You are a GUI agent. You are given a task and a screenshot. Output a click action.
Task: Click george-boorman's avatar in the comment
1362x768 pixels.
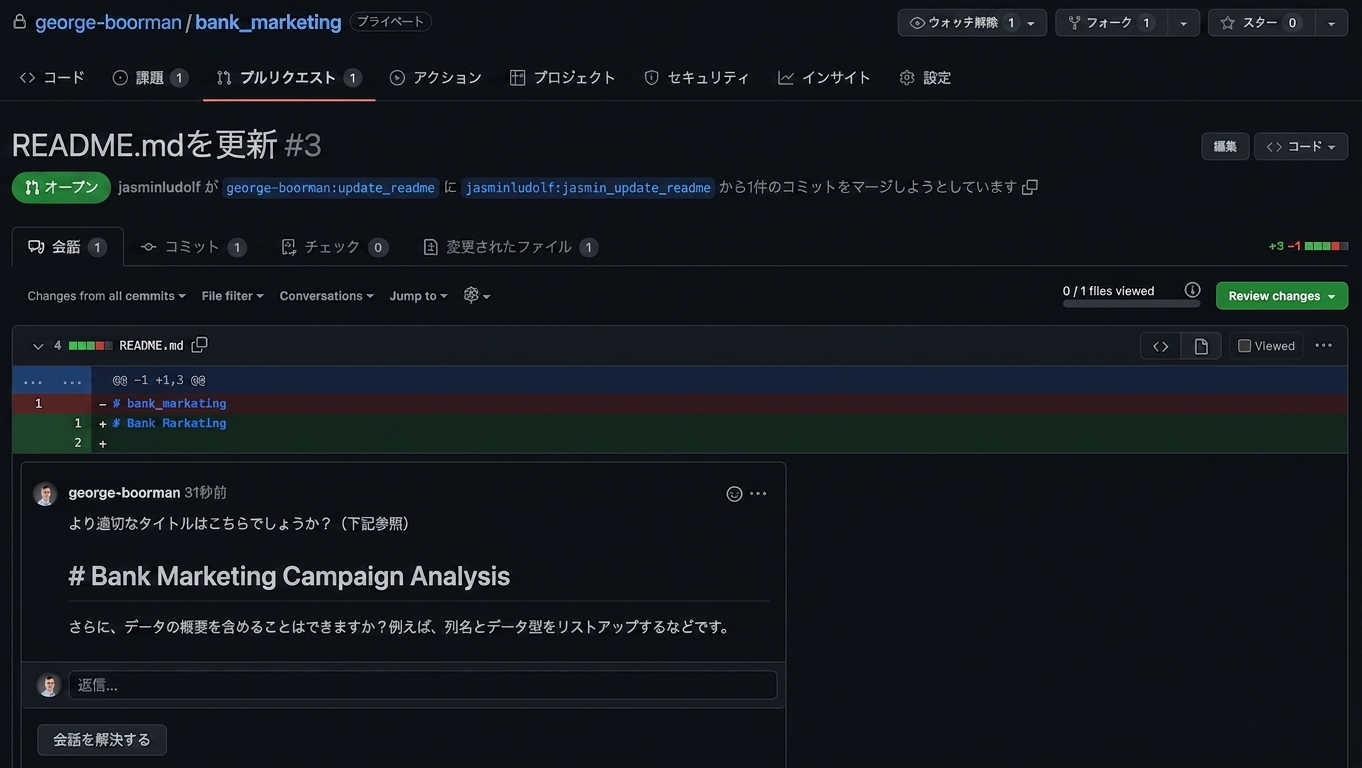coord(45,494)
